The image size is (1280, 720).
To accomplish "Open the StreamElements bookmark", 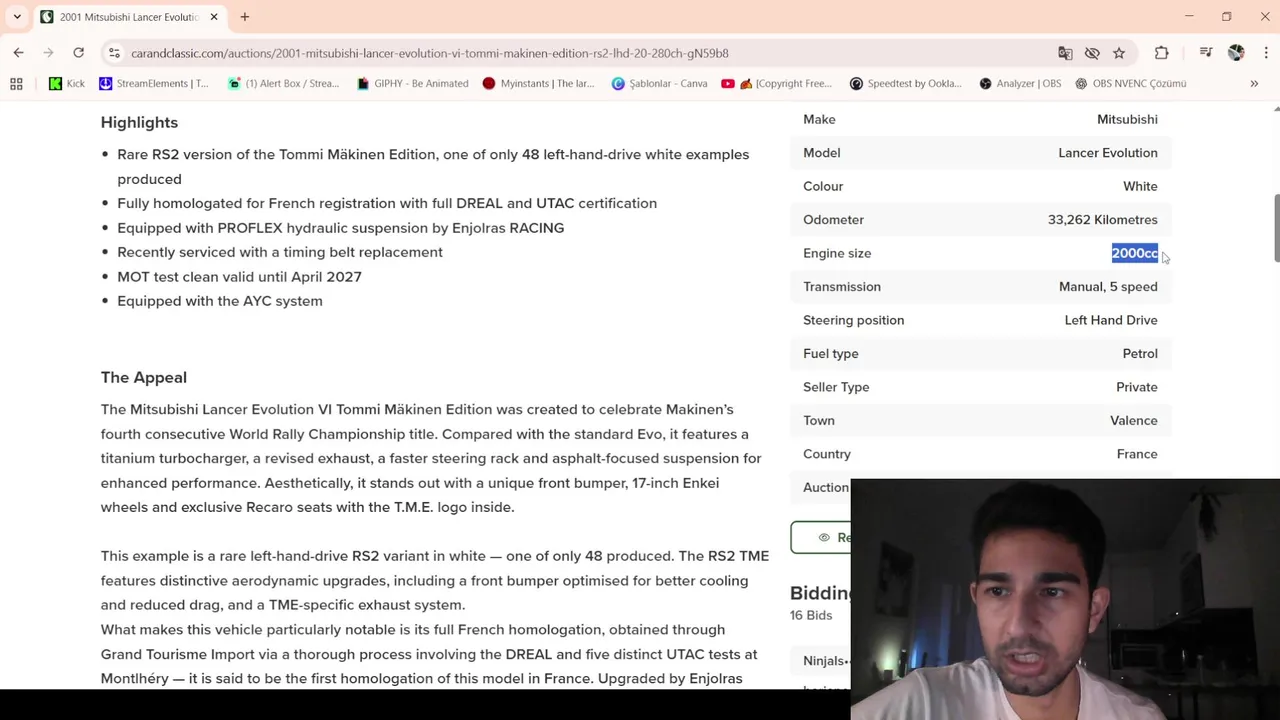I will pos(154,84).
